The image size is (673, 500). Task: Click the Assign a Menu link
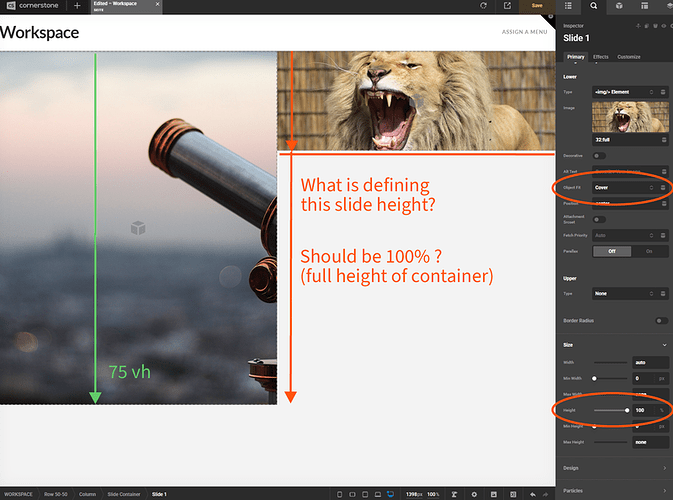tap(524, 32)
